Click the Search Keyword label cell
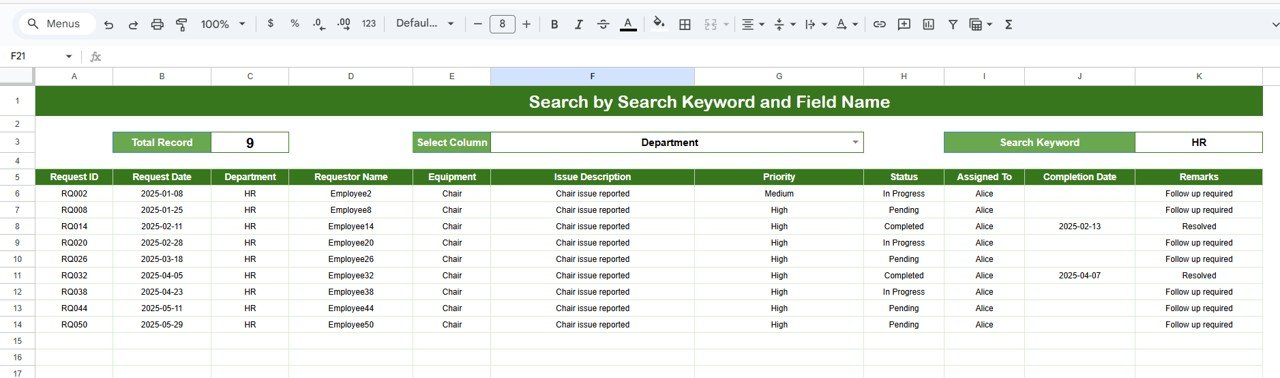The image size is (1280, 378). (1040, 142)
